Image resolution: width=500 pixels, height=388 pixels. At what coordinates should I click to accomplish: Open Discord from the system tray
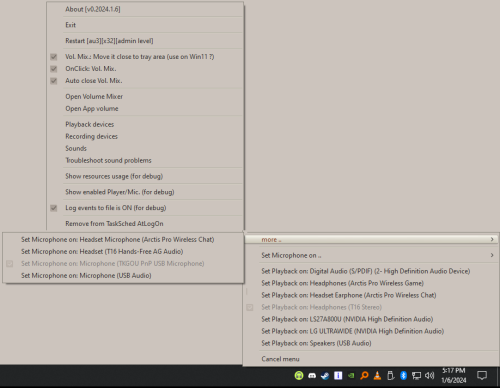point(312,376)
